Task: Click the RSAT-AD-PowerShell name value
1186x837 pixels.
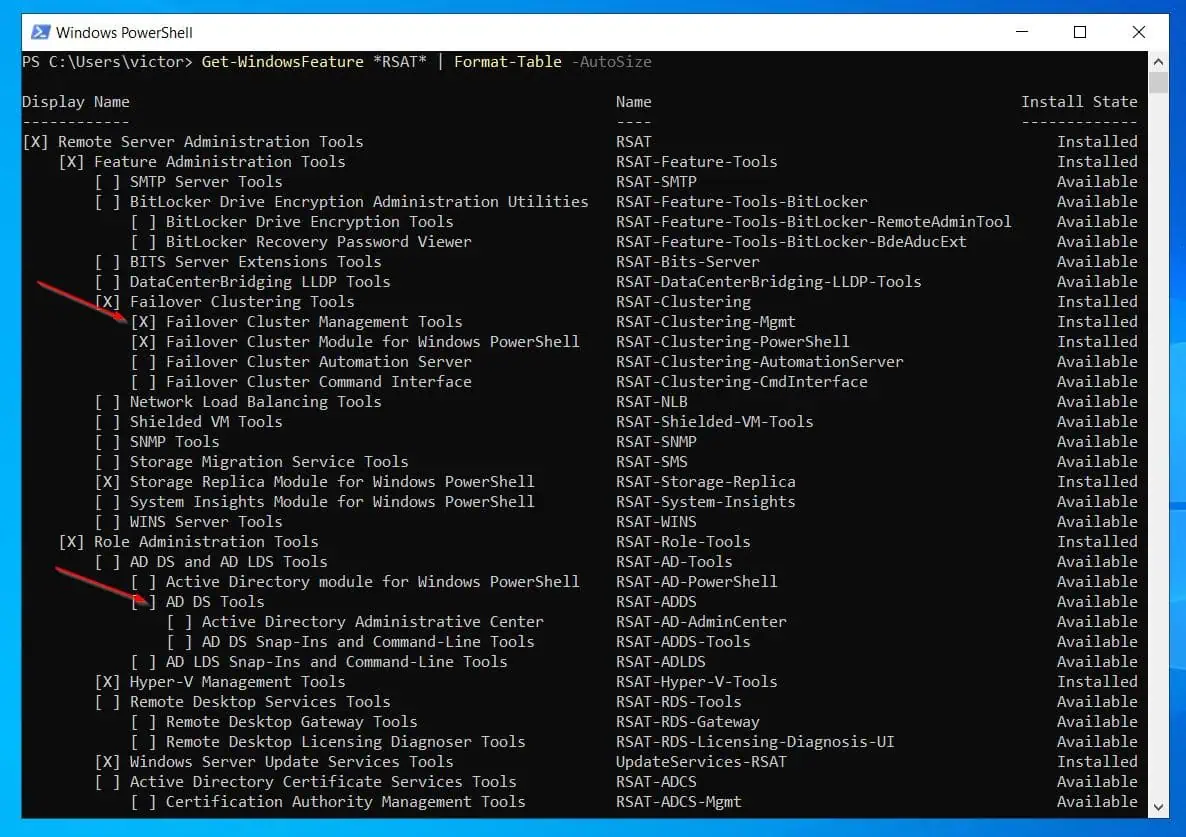Action: pos(697,582)
